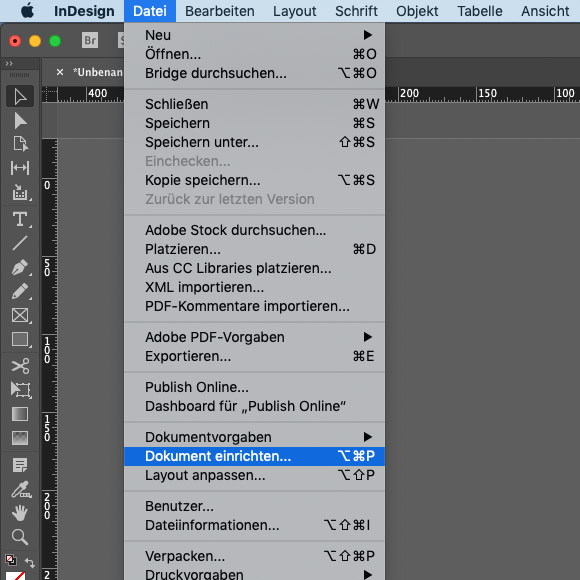Image resolution: width=580 pixels, height=580 pixels.
Task: Expand the toolbar with double chevron
Action: 9,64
